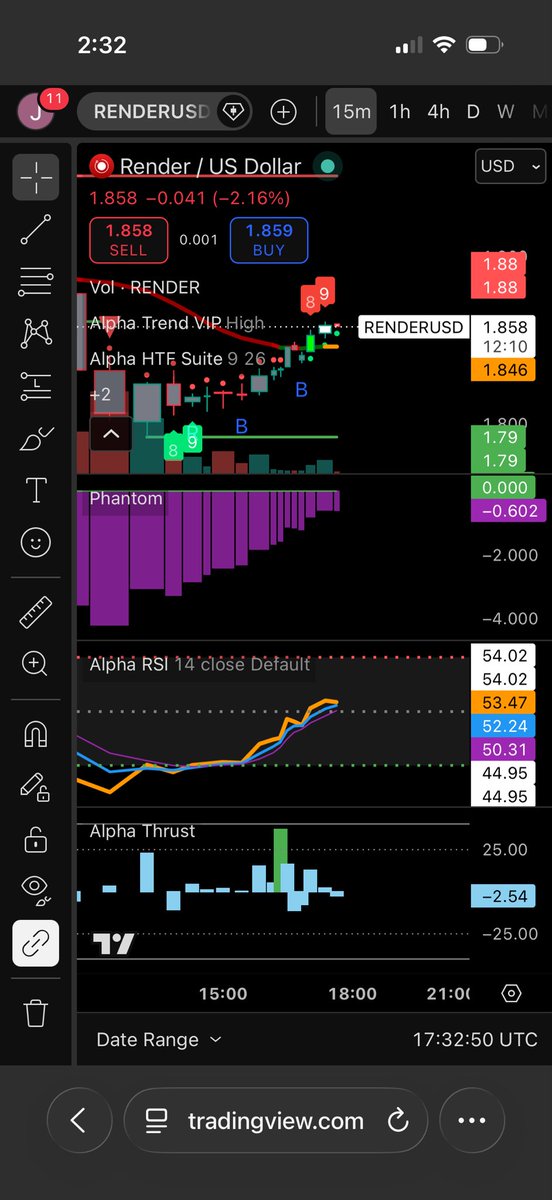
Task: Click the TradingView logo
Action: coord(113,943)
